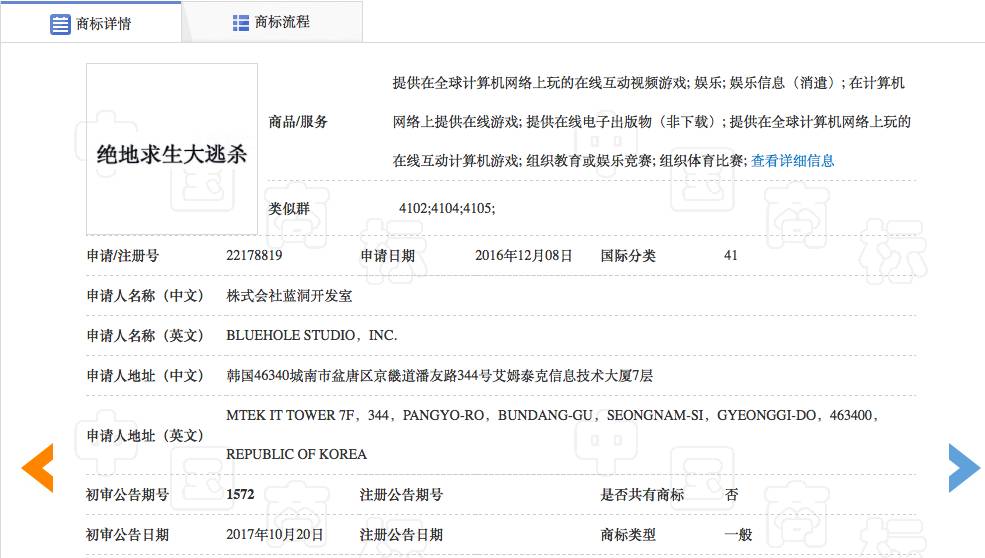This screenshot has width=985, height=558.
Task: Select the English address line MTEK IT TOWER 7F
Action: 552,415
